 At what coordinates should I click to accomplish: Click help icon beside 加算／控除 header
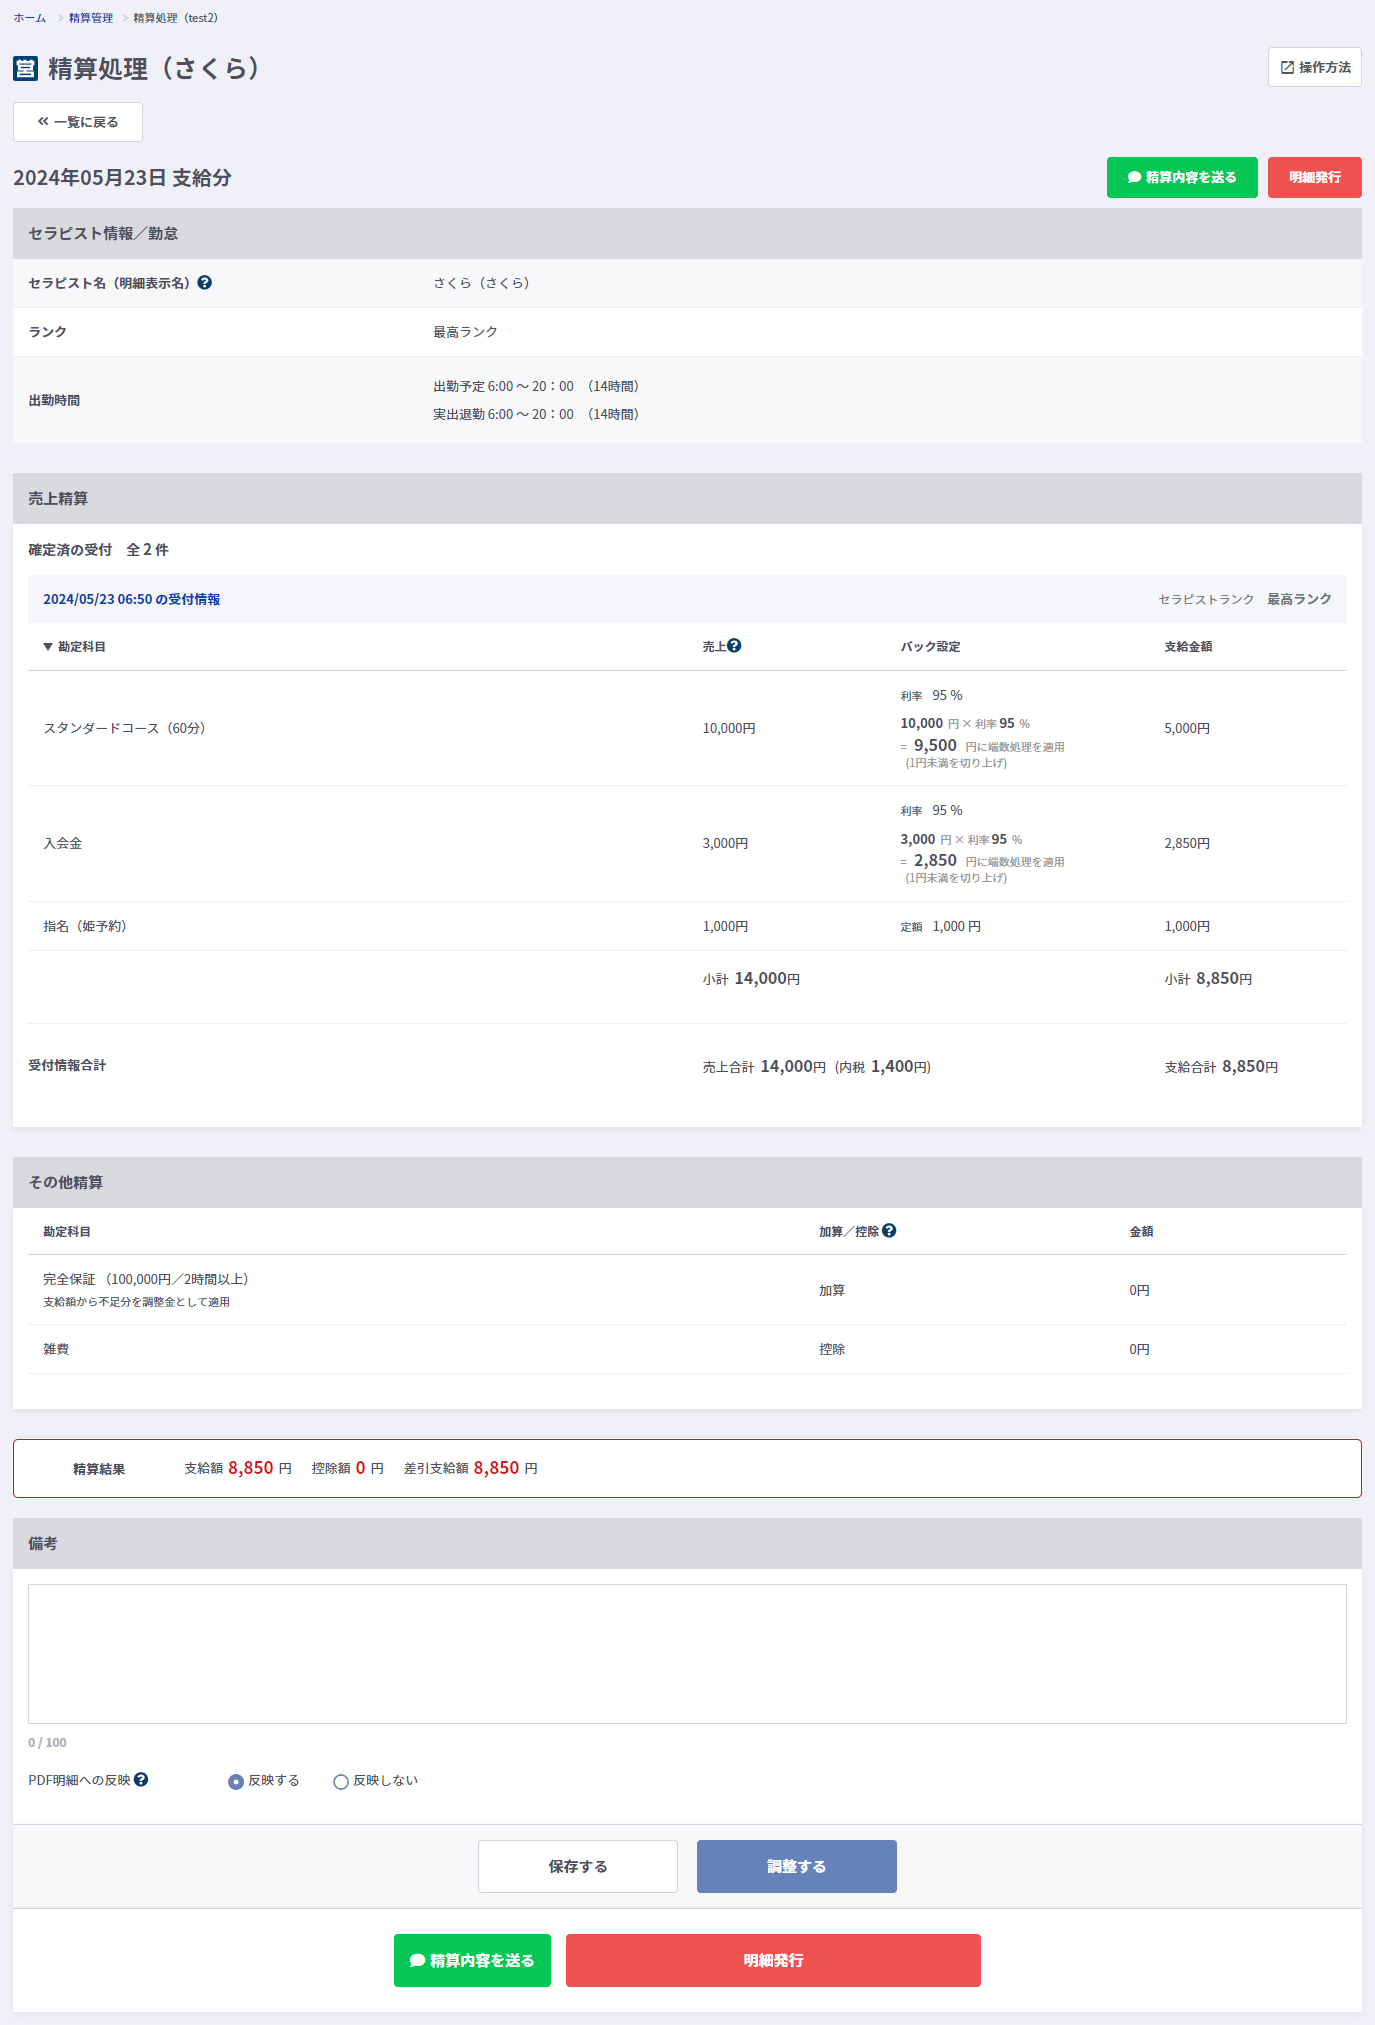click(889, 1231)
